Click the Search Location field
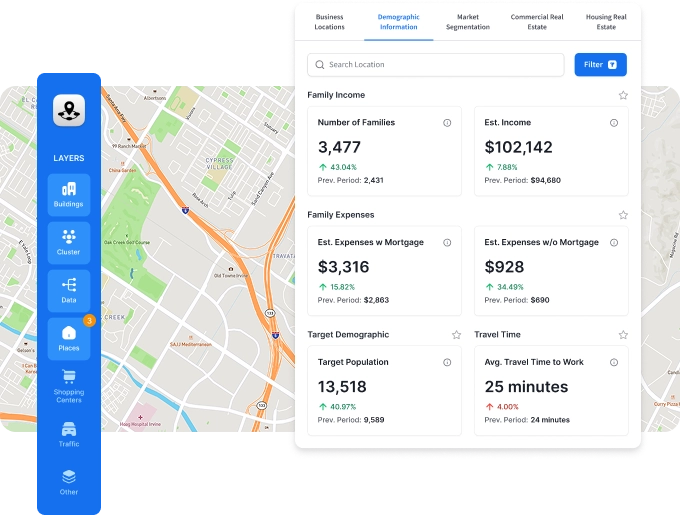The height and width of the screenshot is (515, 680). (x=436, y=65)
